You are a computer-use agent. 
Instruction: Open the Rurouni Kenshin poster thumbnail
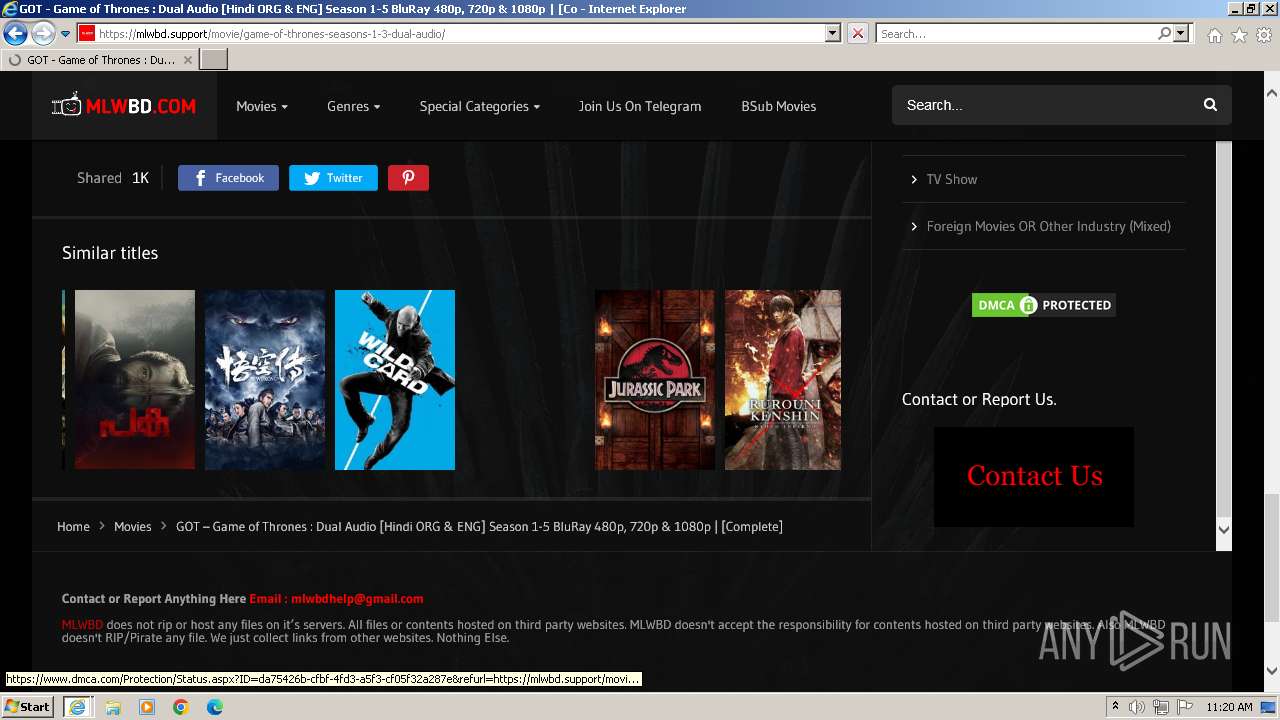click(783, 380)
